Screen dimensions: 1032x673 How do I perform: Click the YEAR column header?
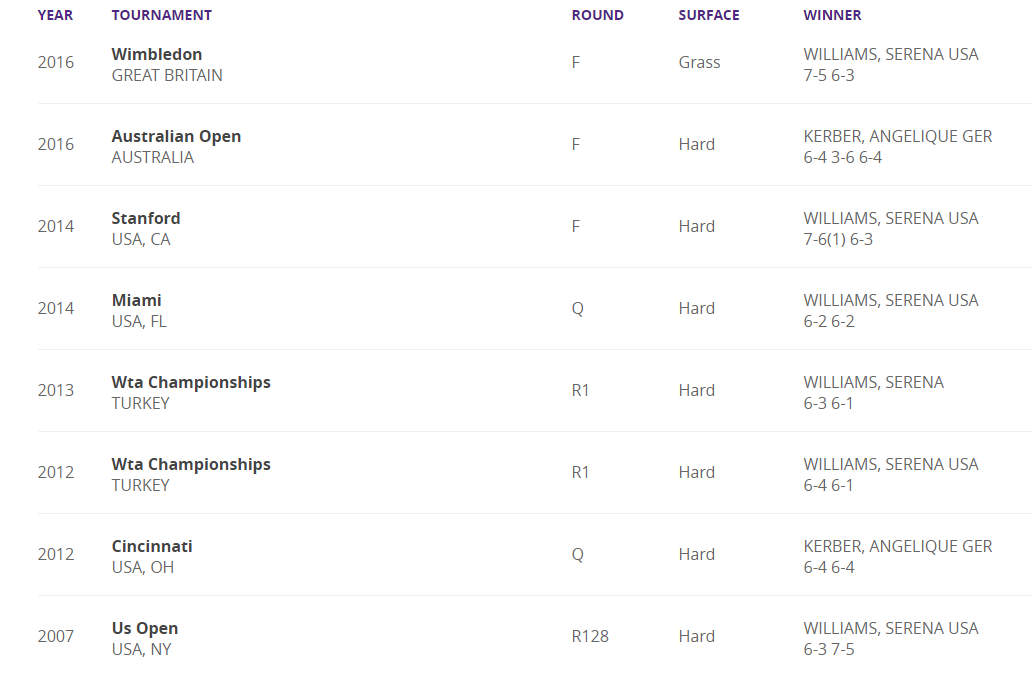click(x=55, y=15)
